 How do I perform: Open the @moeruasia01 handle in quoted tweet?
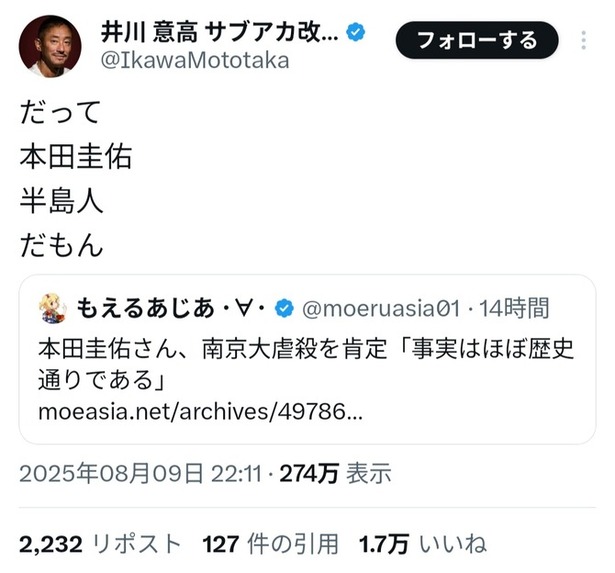click(381, 308)
